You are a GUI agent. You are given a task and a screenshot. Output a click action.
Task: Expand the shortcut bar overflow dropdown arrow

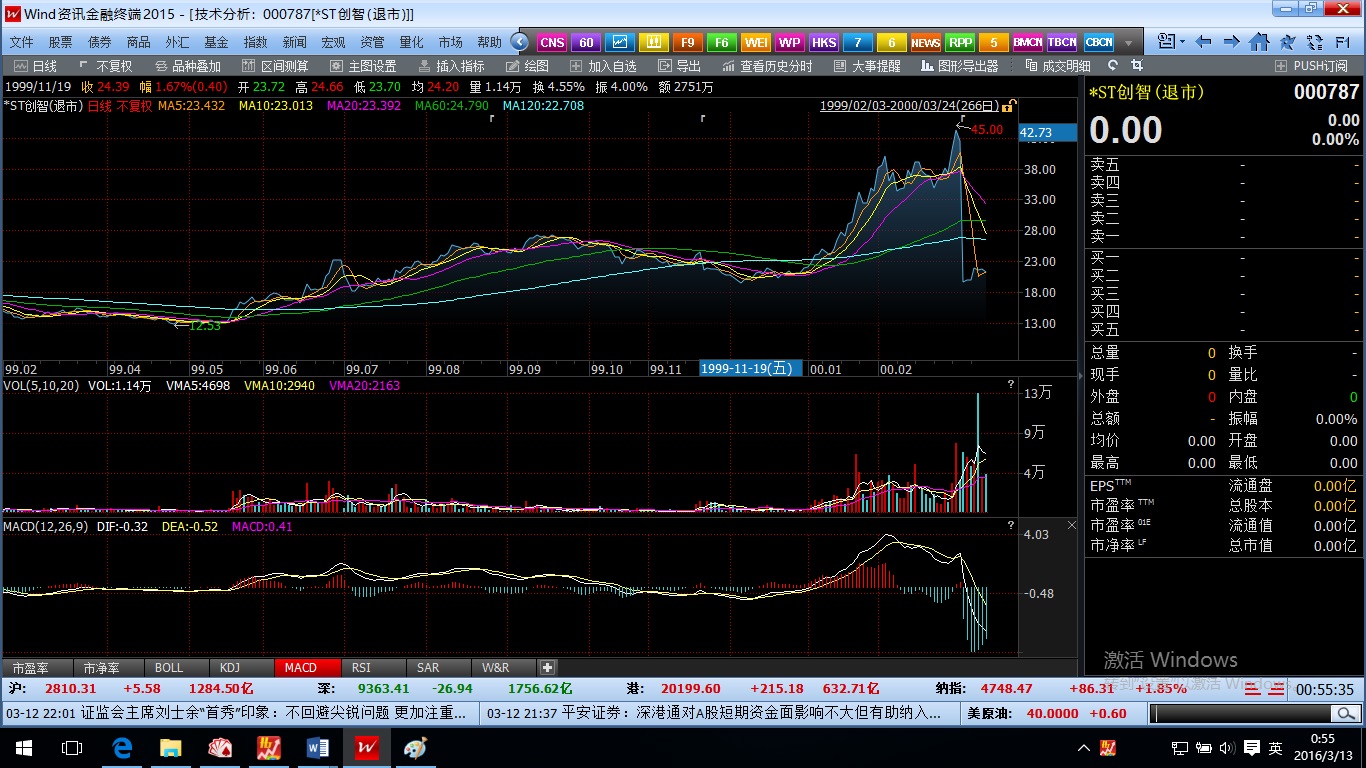tap(1129, 42)
